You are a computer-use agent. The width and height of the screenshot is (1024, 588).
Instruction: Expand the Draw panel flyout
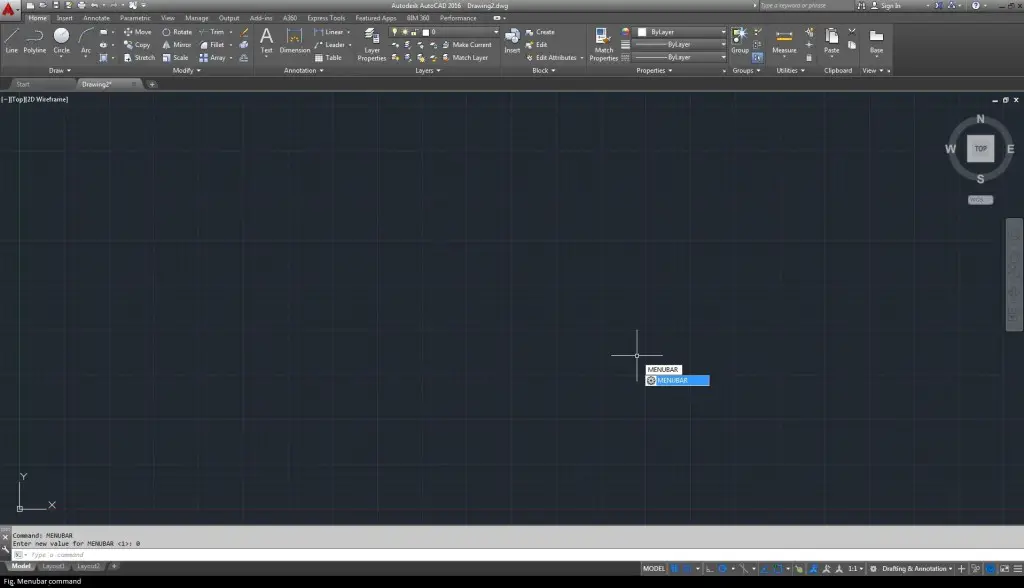pos(60,71)
